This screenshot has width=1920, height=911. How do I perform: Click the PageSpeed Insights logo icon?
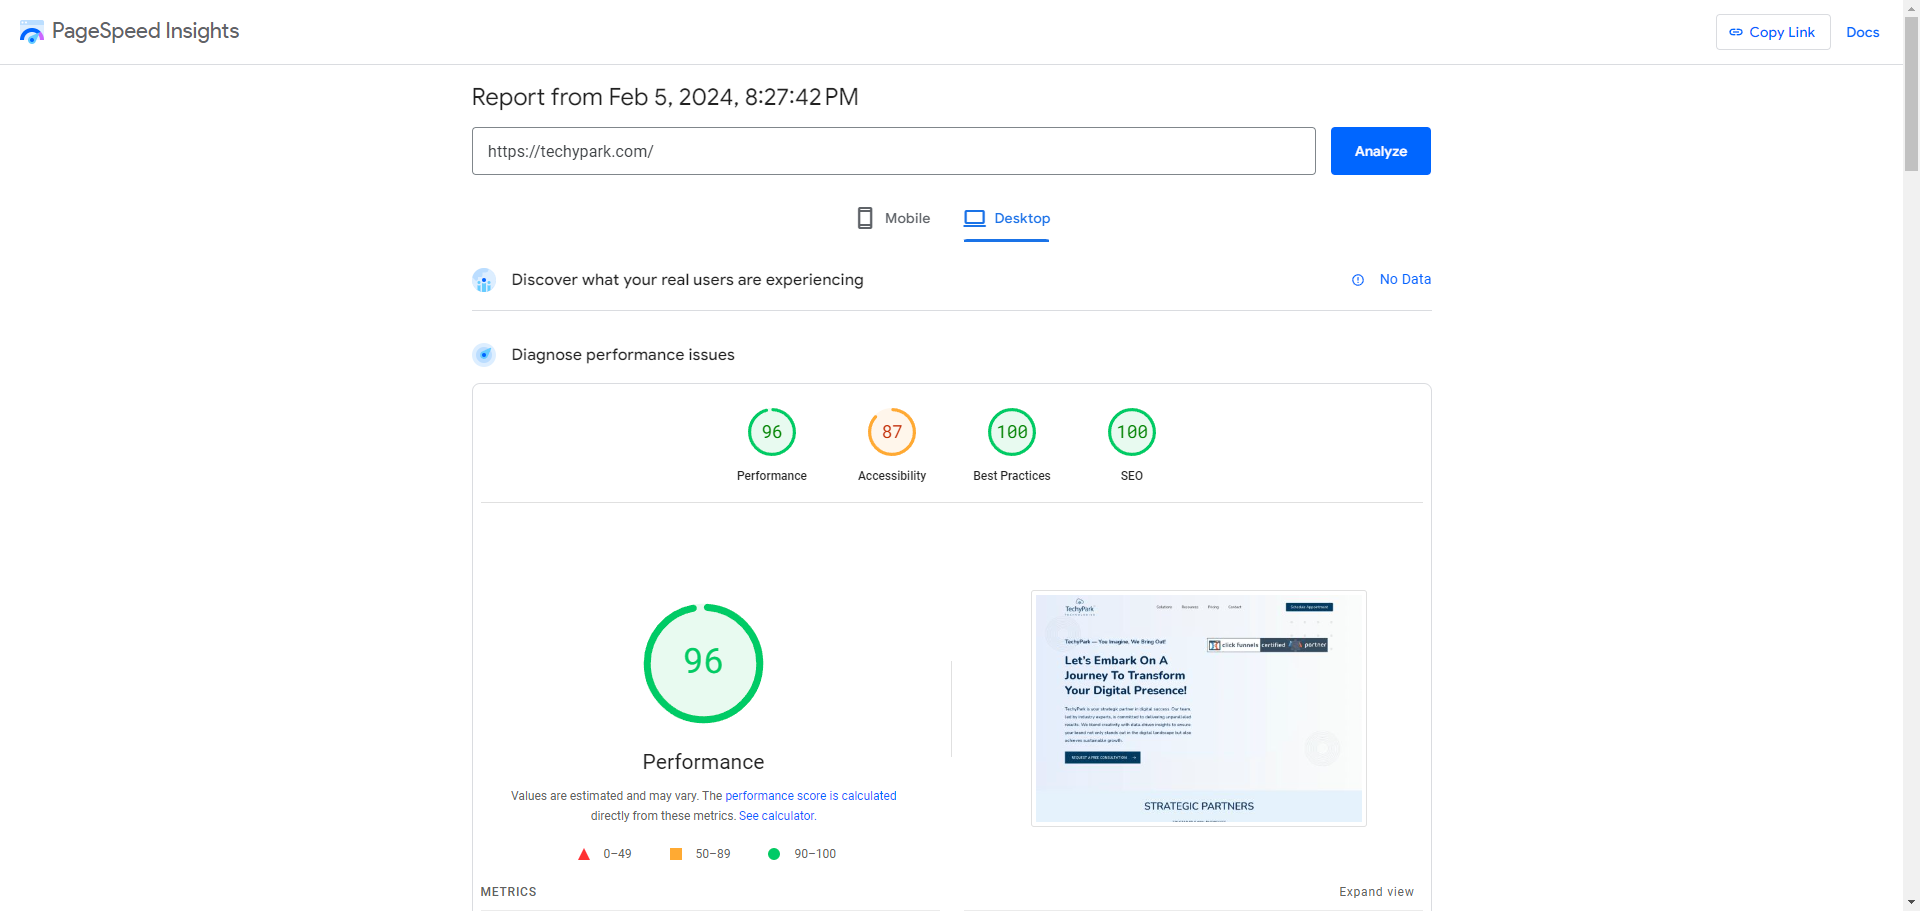click(x=32, y=32)
